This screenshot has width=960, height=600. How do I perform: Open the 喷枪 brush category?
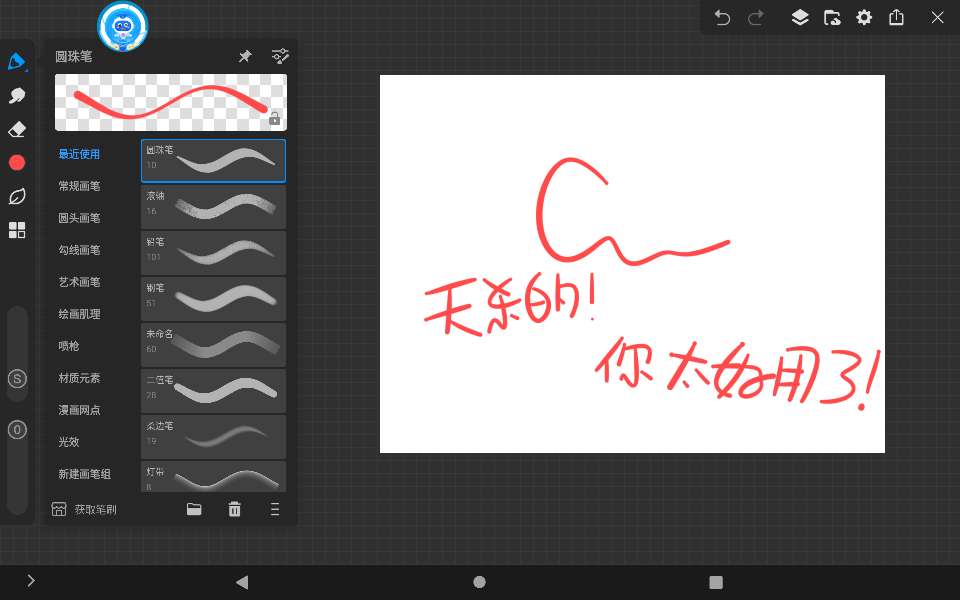pos(68,346)
